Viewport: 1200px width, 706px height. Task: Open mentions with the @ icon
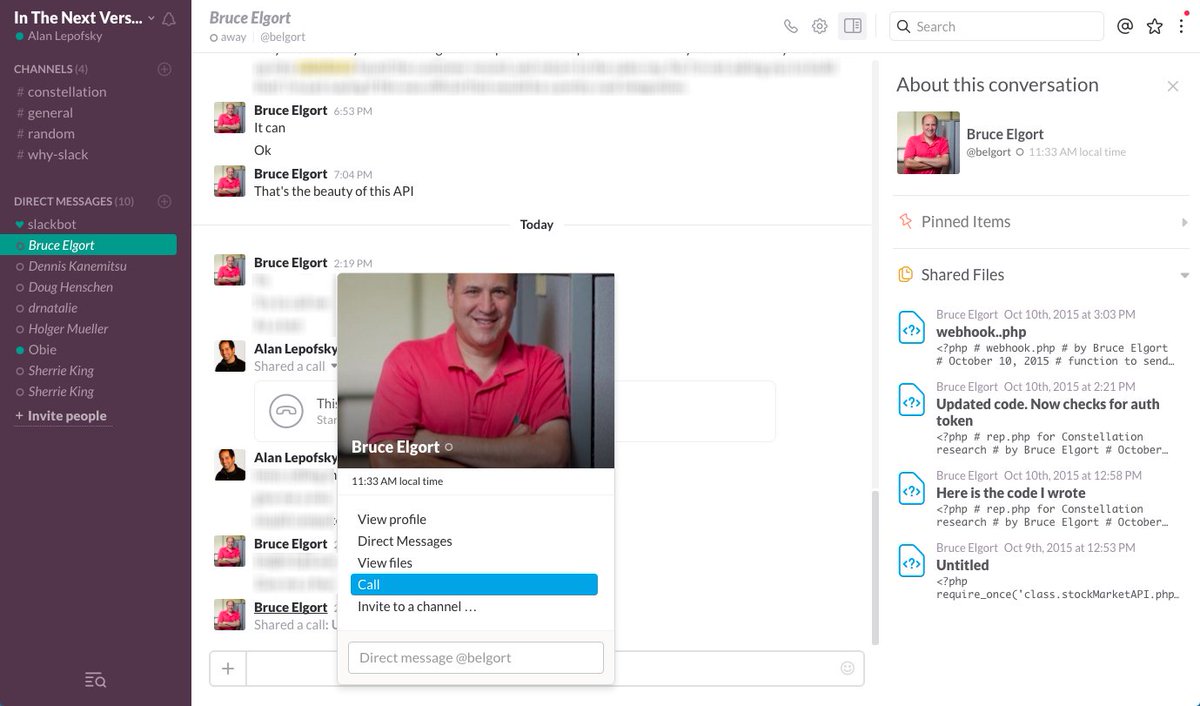pos(1125,26)
